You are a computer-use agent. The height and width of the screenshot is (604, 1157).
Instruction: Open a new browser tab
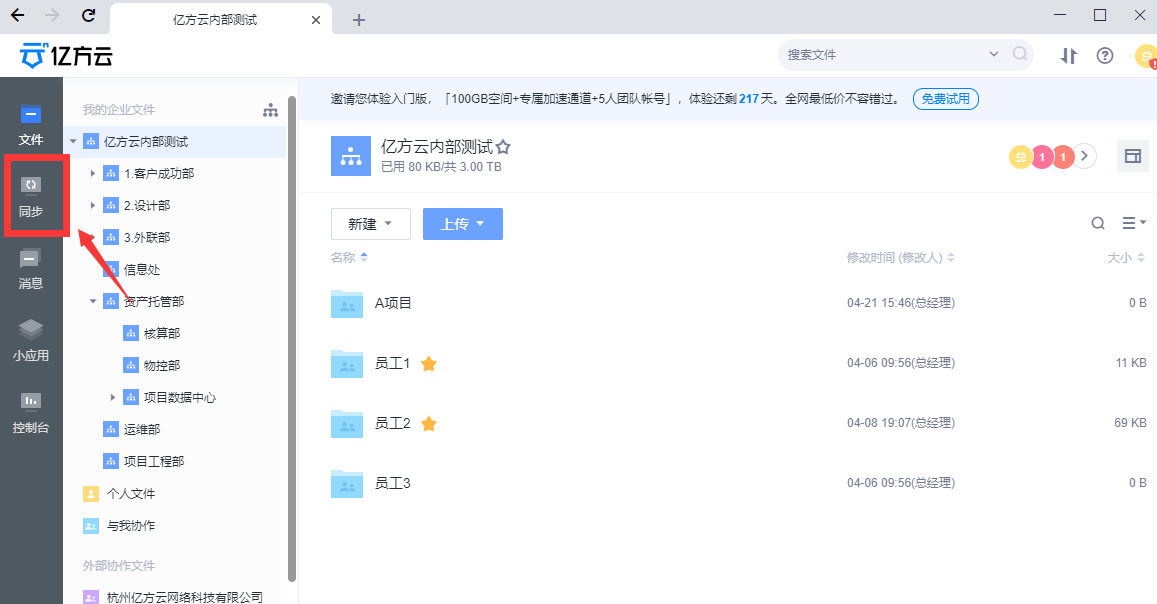[359, 20]
